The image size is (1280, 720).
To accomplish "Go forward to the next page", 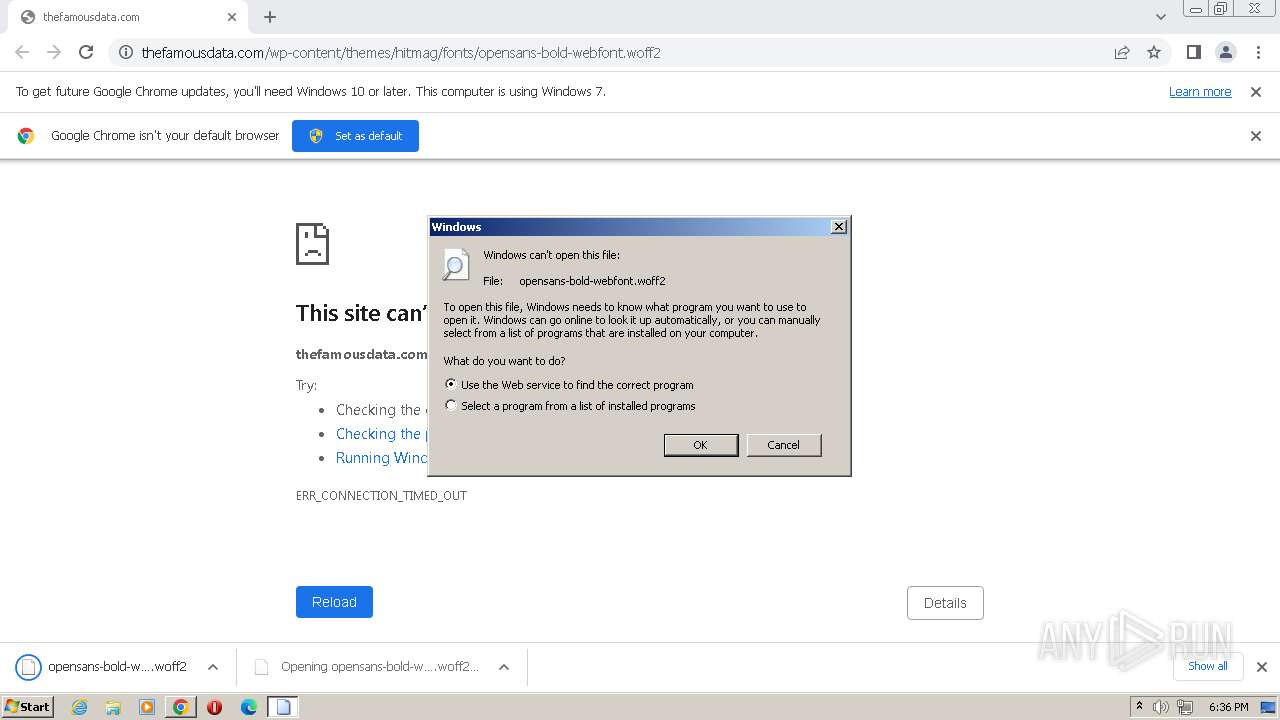I will pyautogui.click(x=54, y=52).
